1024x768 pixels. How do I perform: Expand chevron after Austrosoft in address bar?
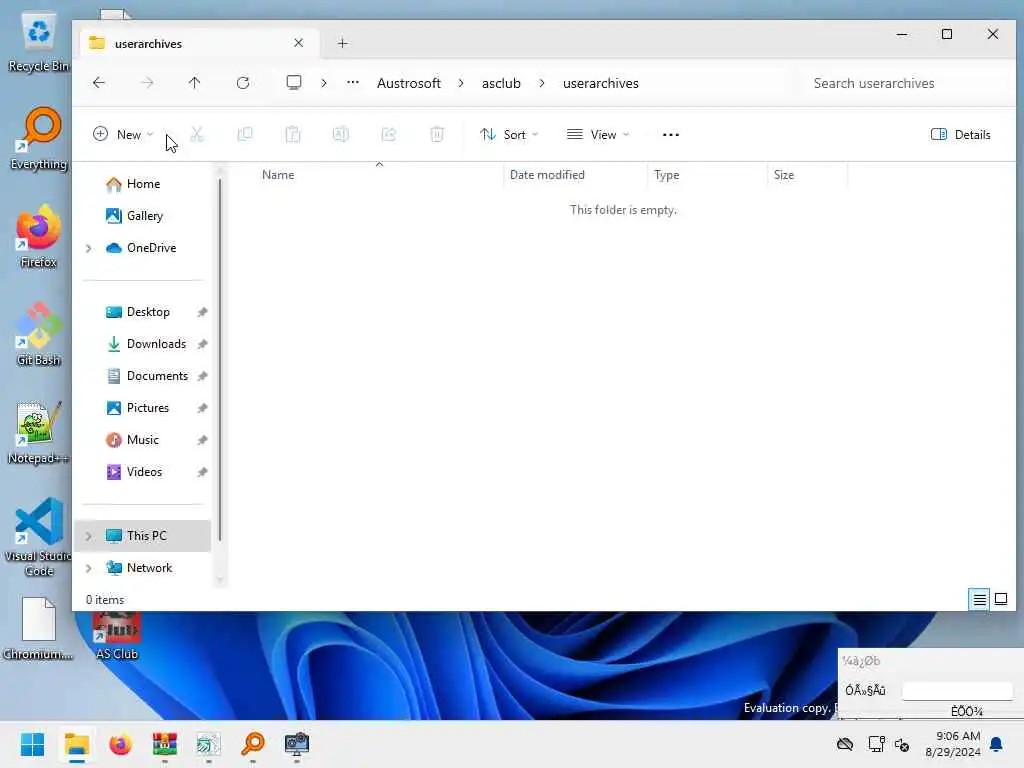click(461, 83)
